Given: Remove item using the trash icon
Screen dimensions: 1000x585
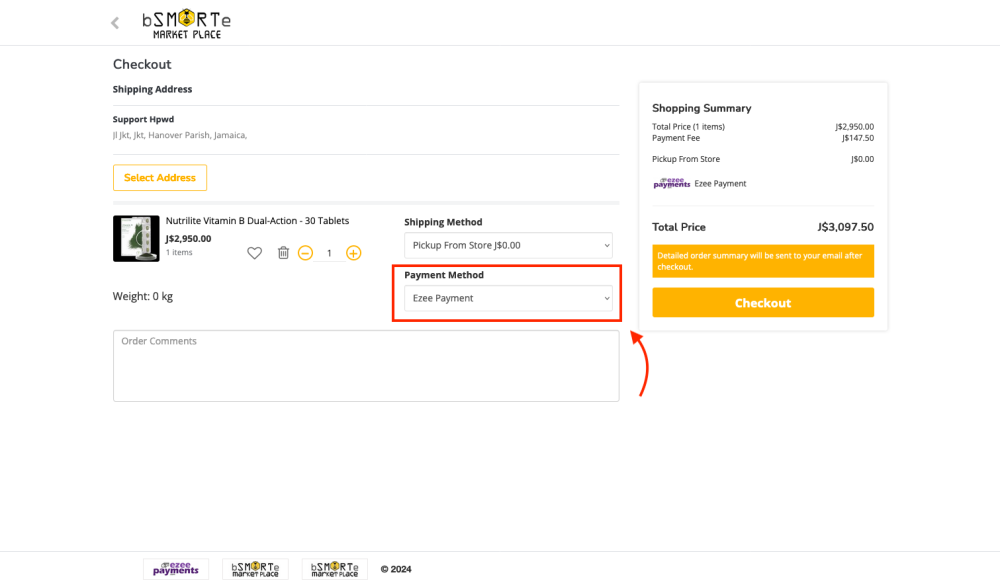Looking at the screenshot, I should pyautogui.click(x=283, y=253).
